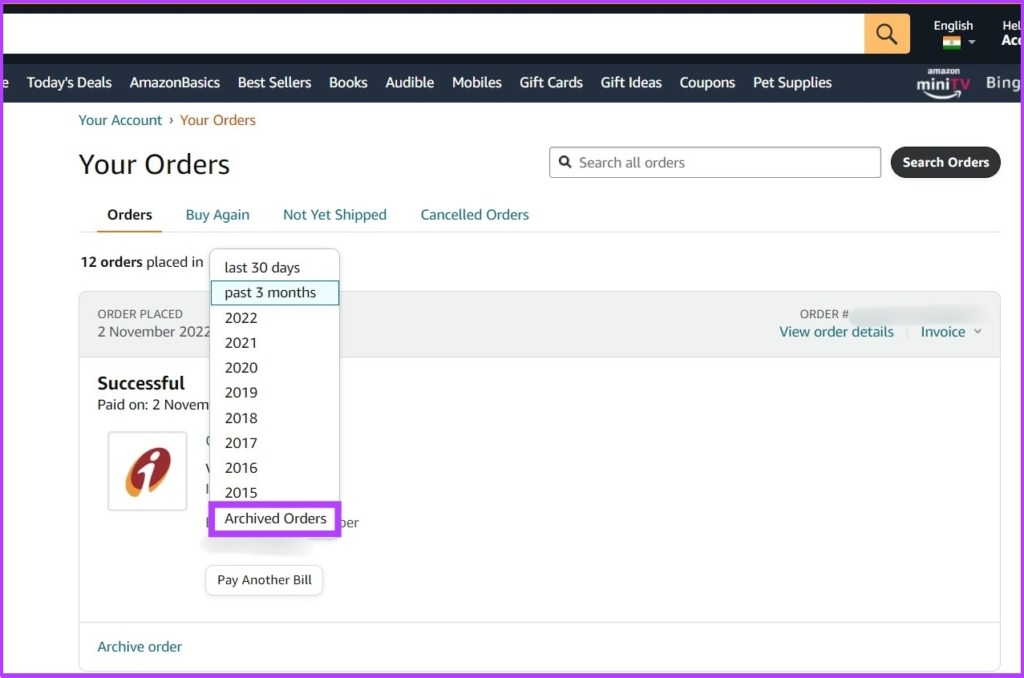Go to AmazonBasics in navigation bar
1024x678 pixels.
pyautogui.click(x=174, y=83)
